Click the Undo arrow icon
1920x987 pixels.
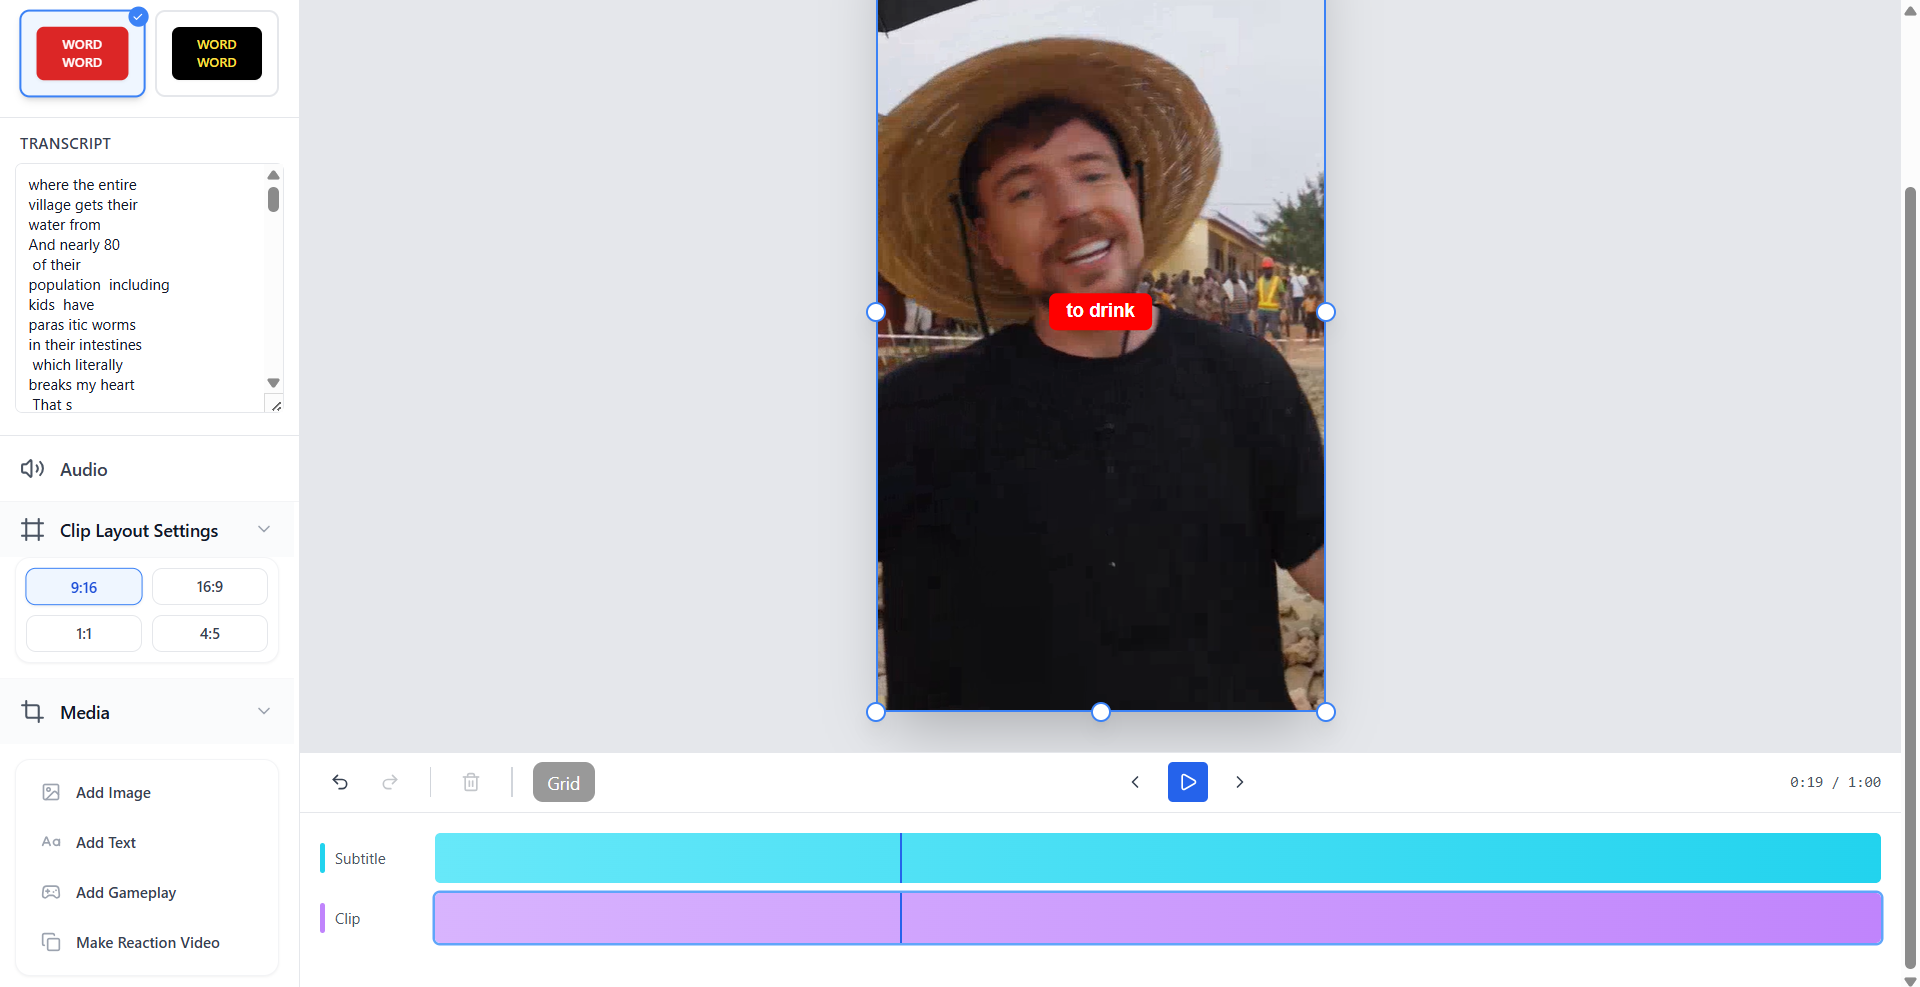(340, 782)
